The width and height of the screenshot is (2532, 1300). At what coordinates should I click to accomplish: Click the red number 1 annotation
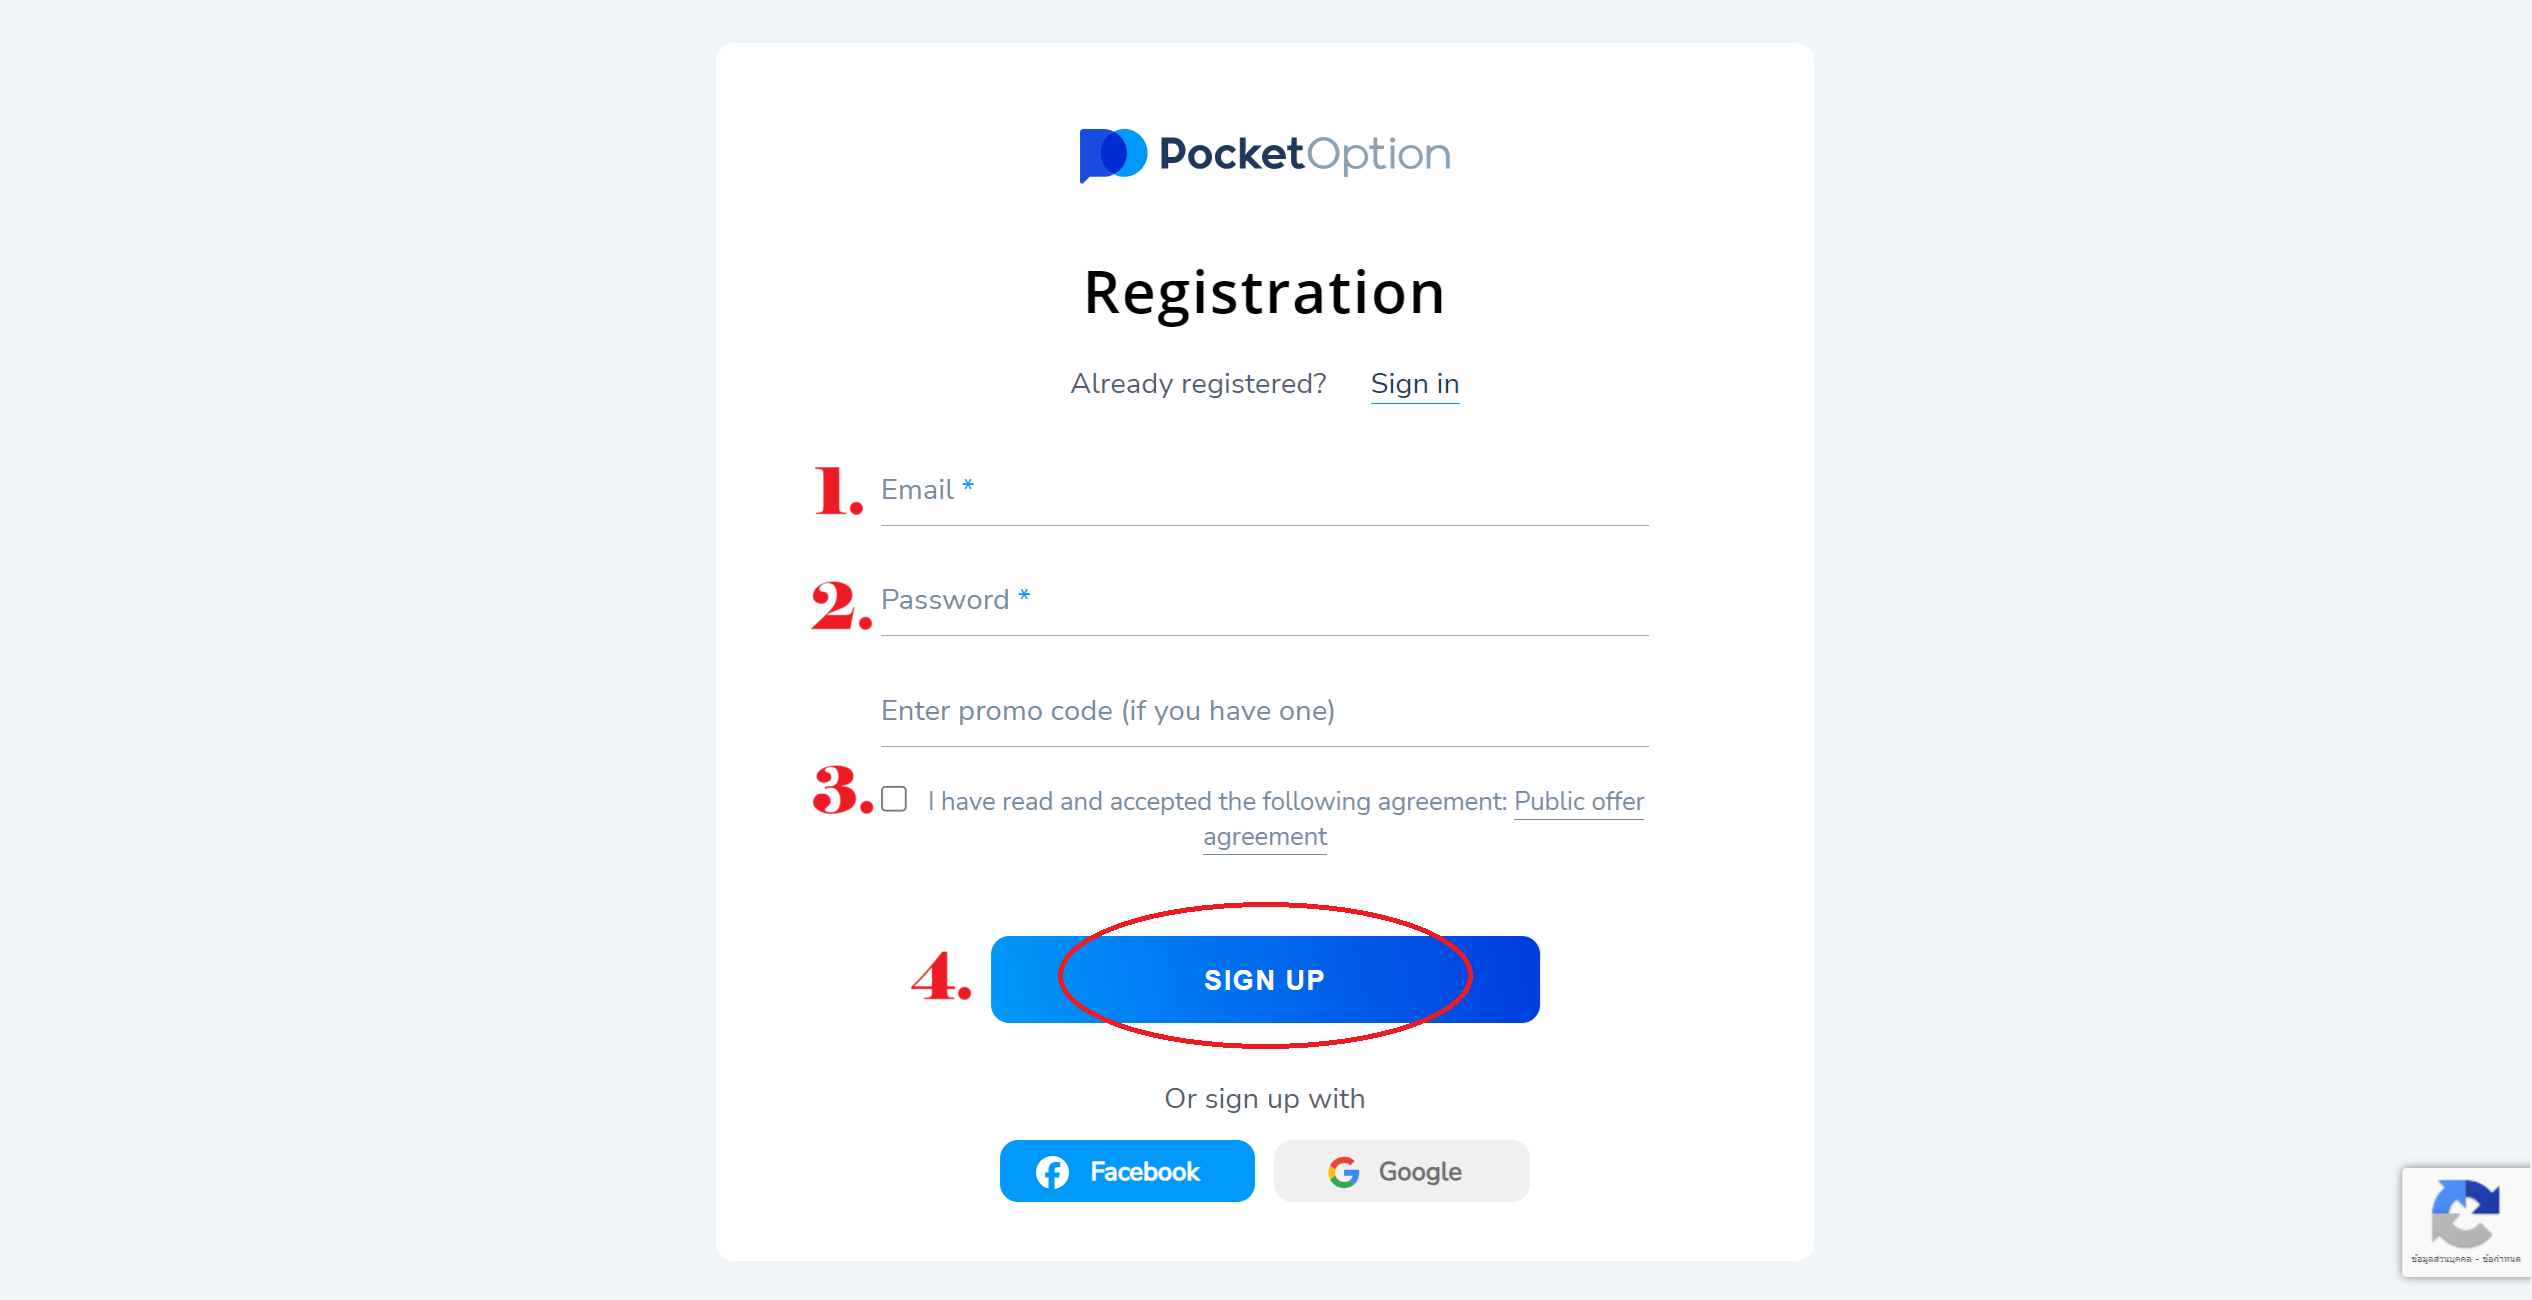pos(838,491)
